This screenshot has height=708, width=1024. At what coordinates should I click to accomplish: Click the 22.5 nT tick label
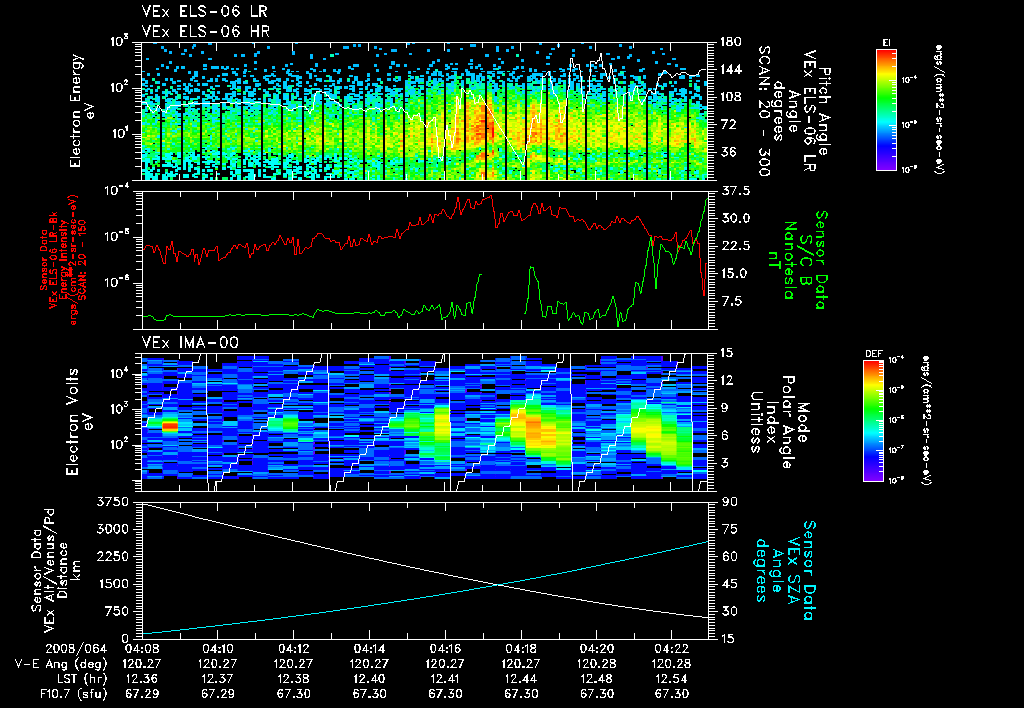(x=735, y=246)
